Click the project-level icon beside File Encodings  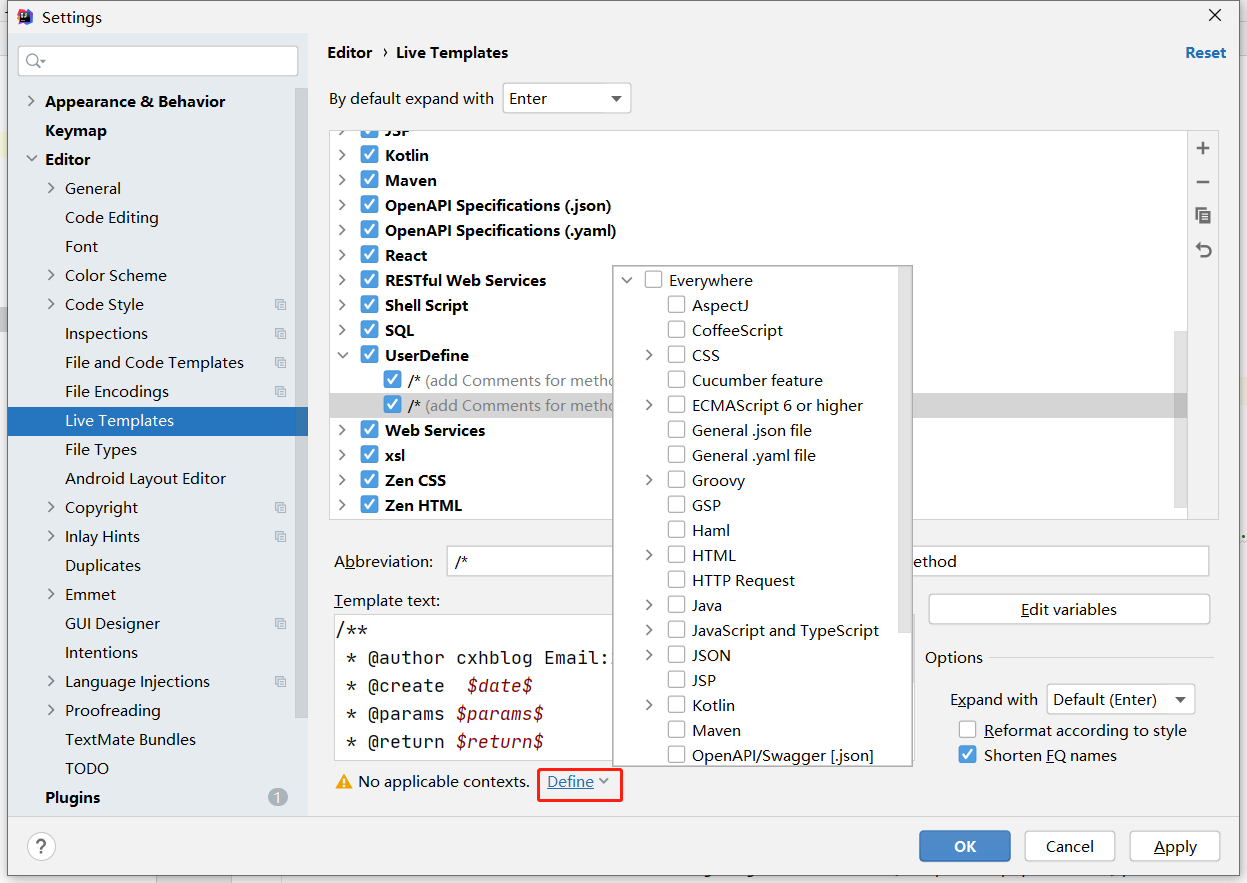(280, 392)
